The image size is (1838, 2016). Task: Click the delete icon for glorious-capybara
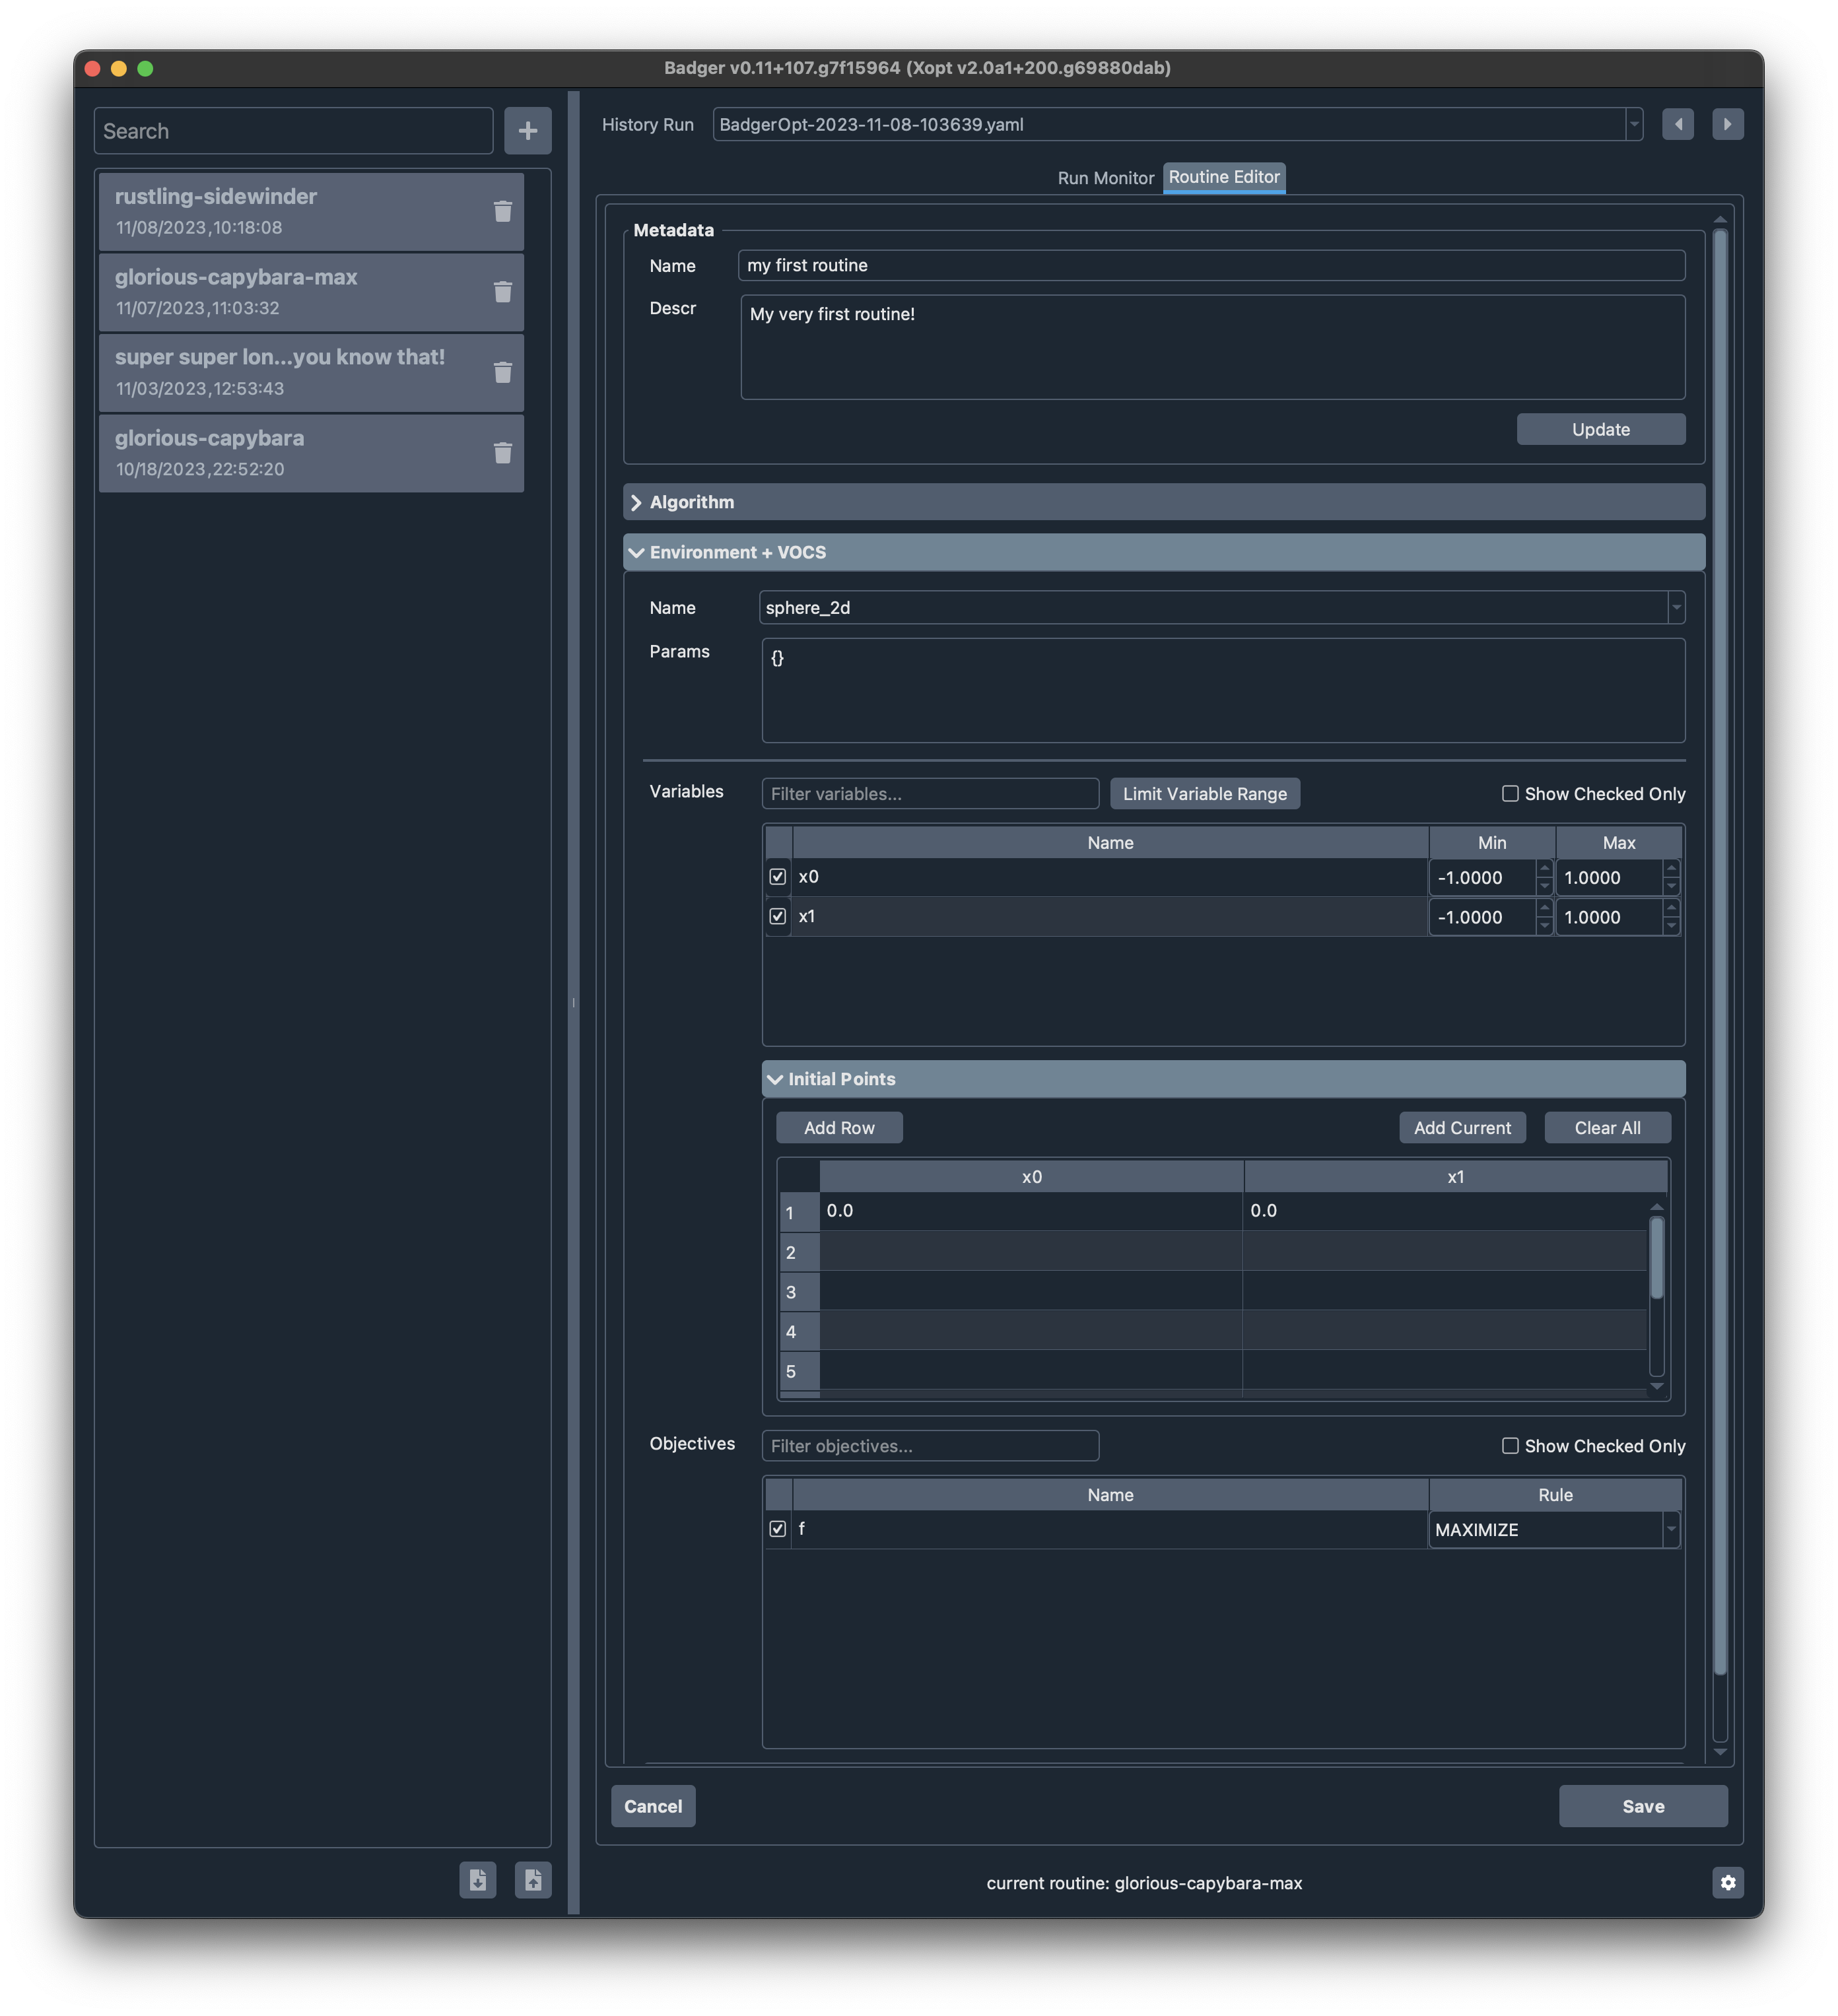[x=502, y=452]
